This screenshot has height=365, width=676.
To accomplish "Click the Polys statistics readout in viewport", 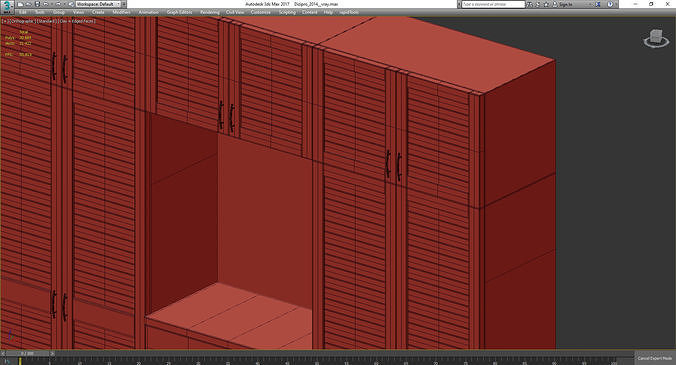I will click(18, 38).
